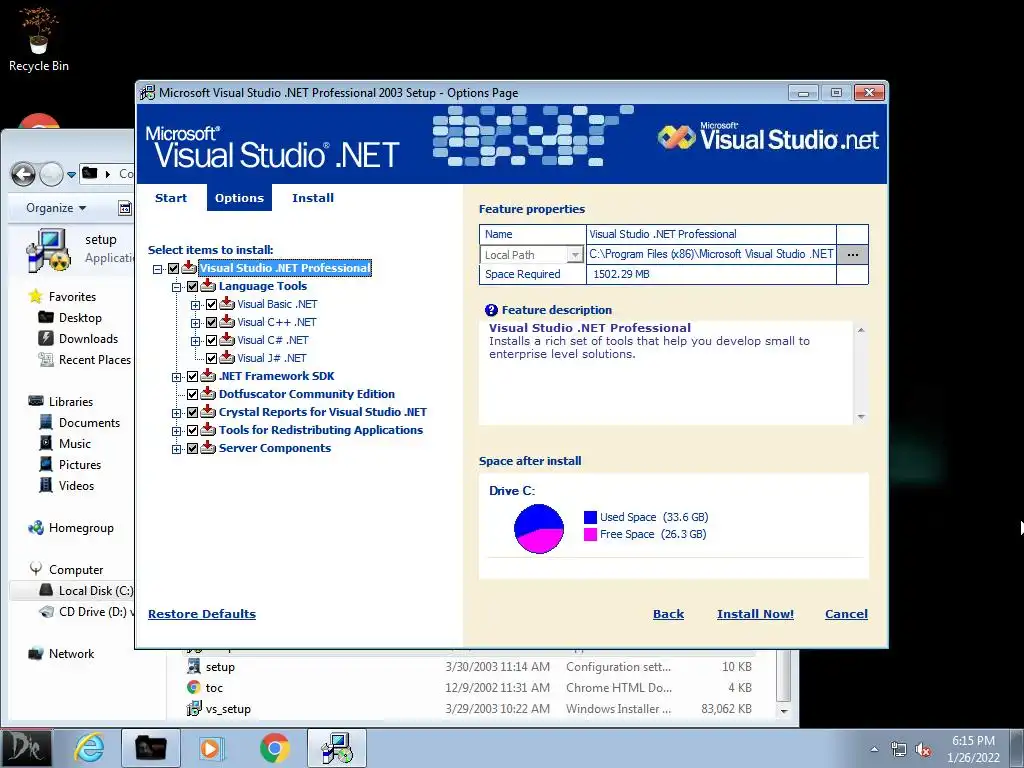Click install icon beside Crystal Reports

click(208, 412)
